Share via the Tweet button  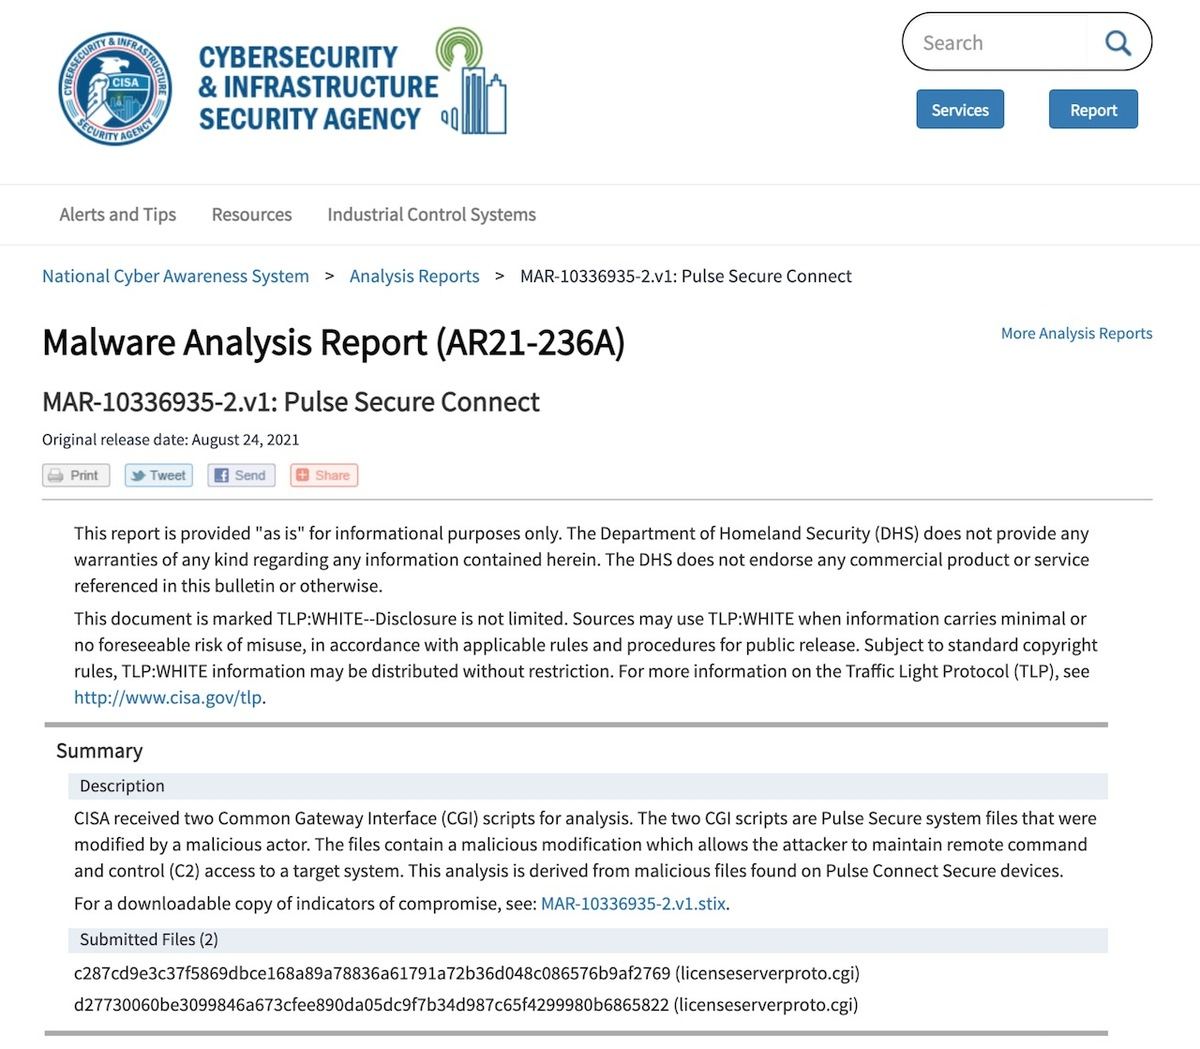click(159, 475)
